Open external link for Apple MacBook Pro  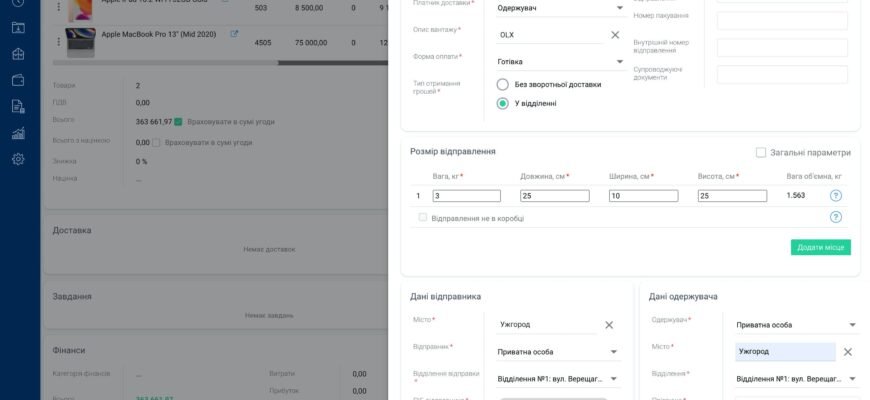pos(234,34)
